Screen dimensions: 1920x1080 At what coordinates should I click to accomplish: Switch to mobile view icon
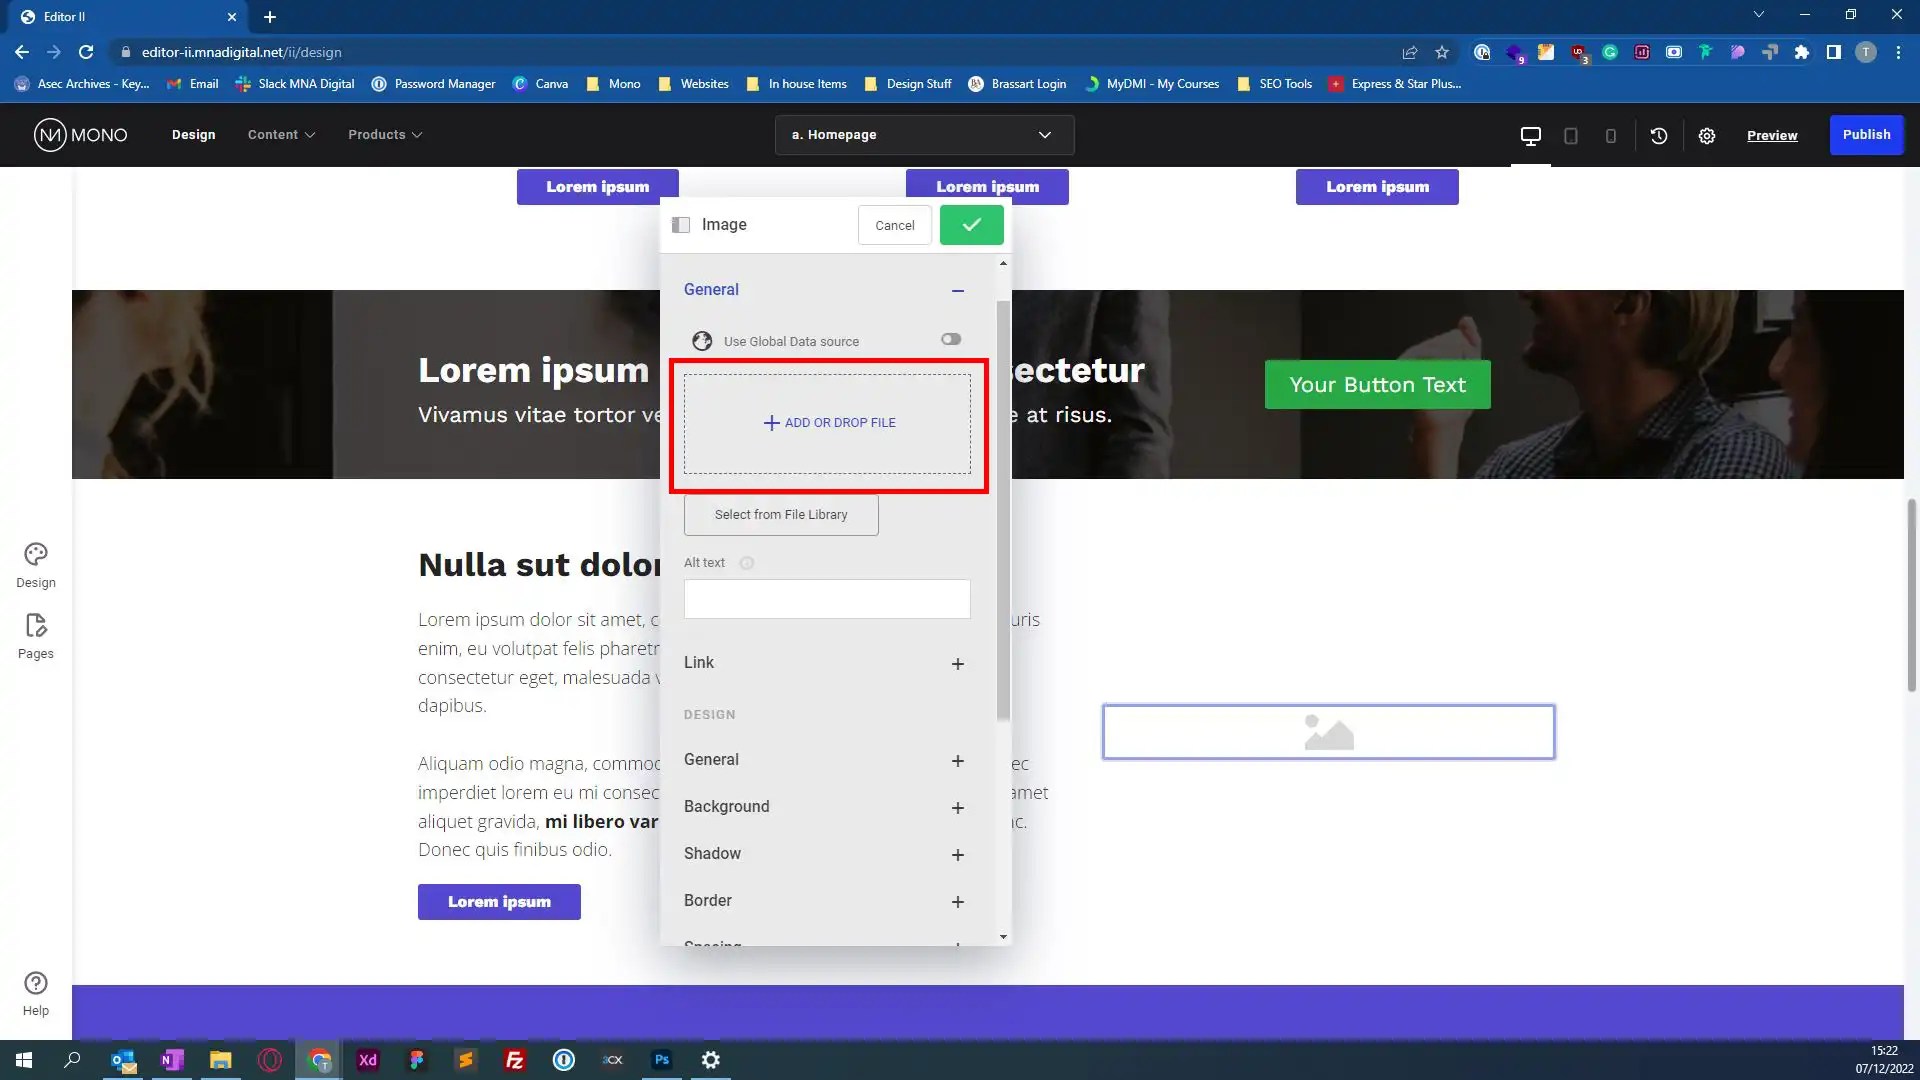click(x=1610, y=135)
